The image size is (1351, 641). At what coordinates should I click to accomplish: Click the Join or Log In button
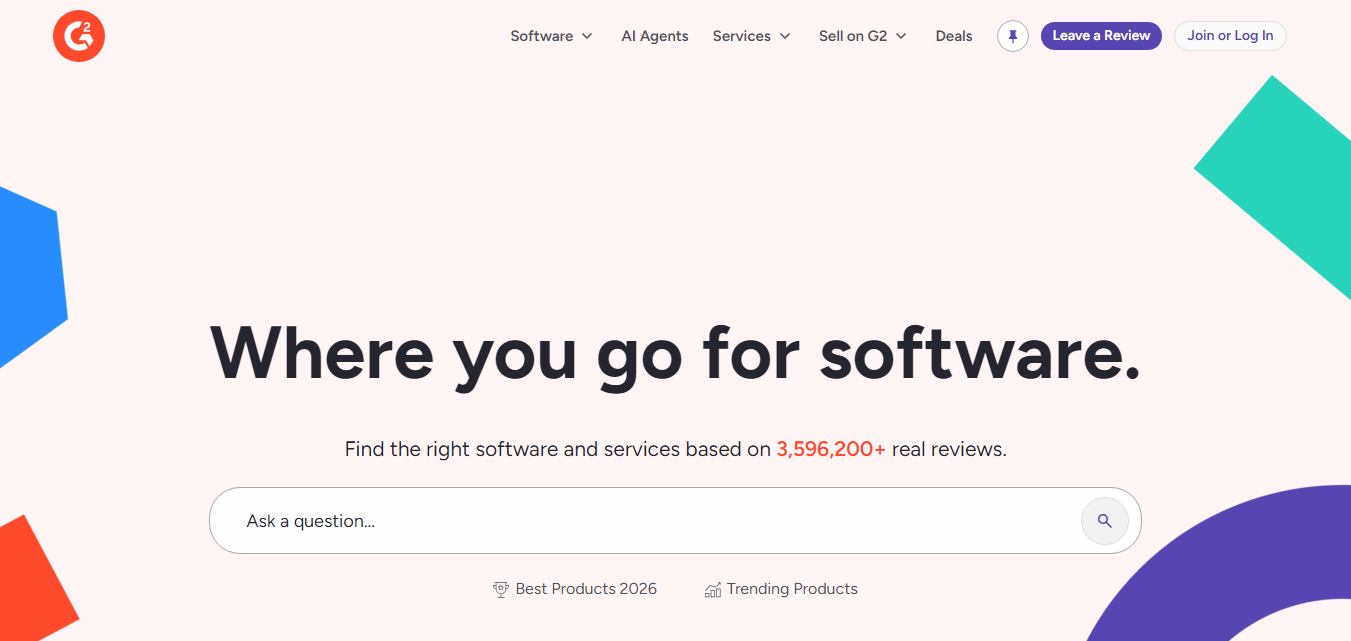pos(1230,36)
